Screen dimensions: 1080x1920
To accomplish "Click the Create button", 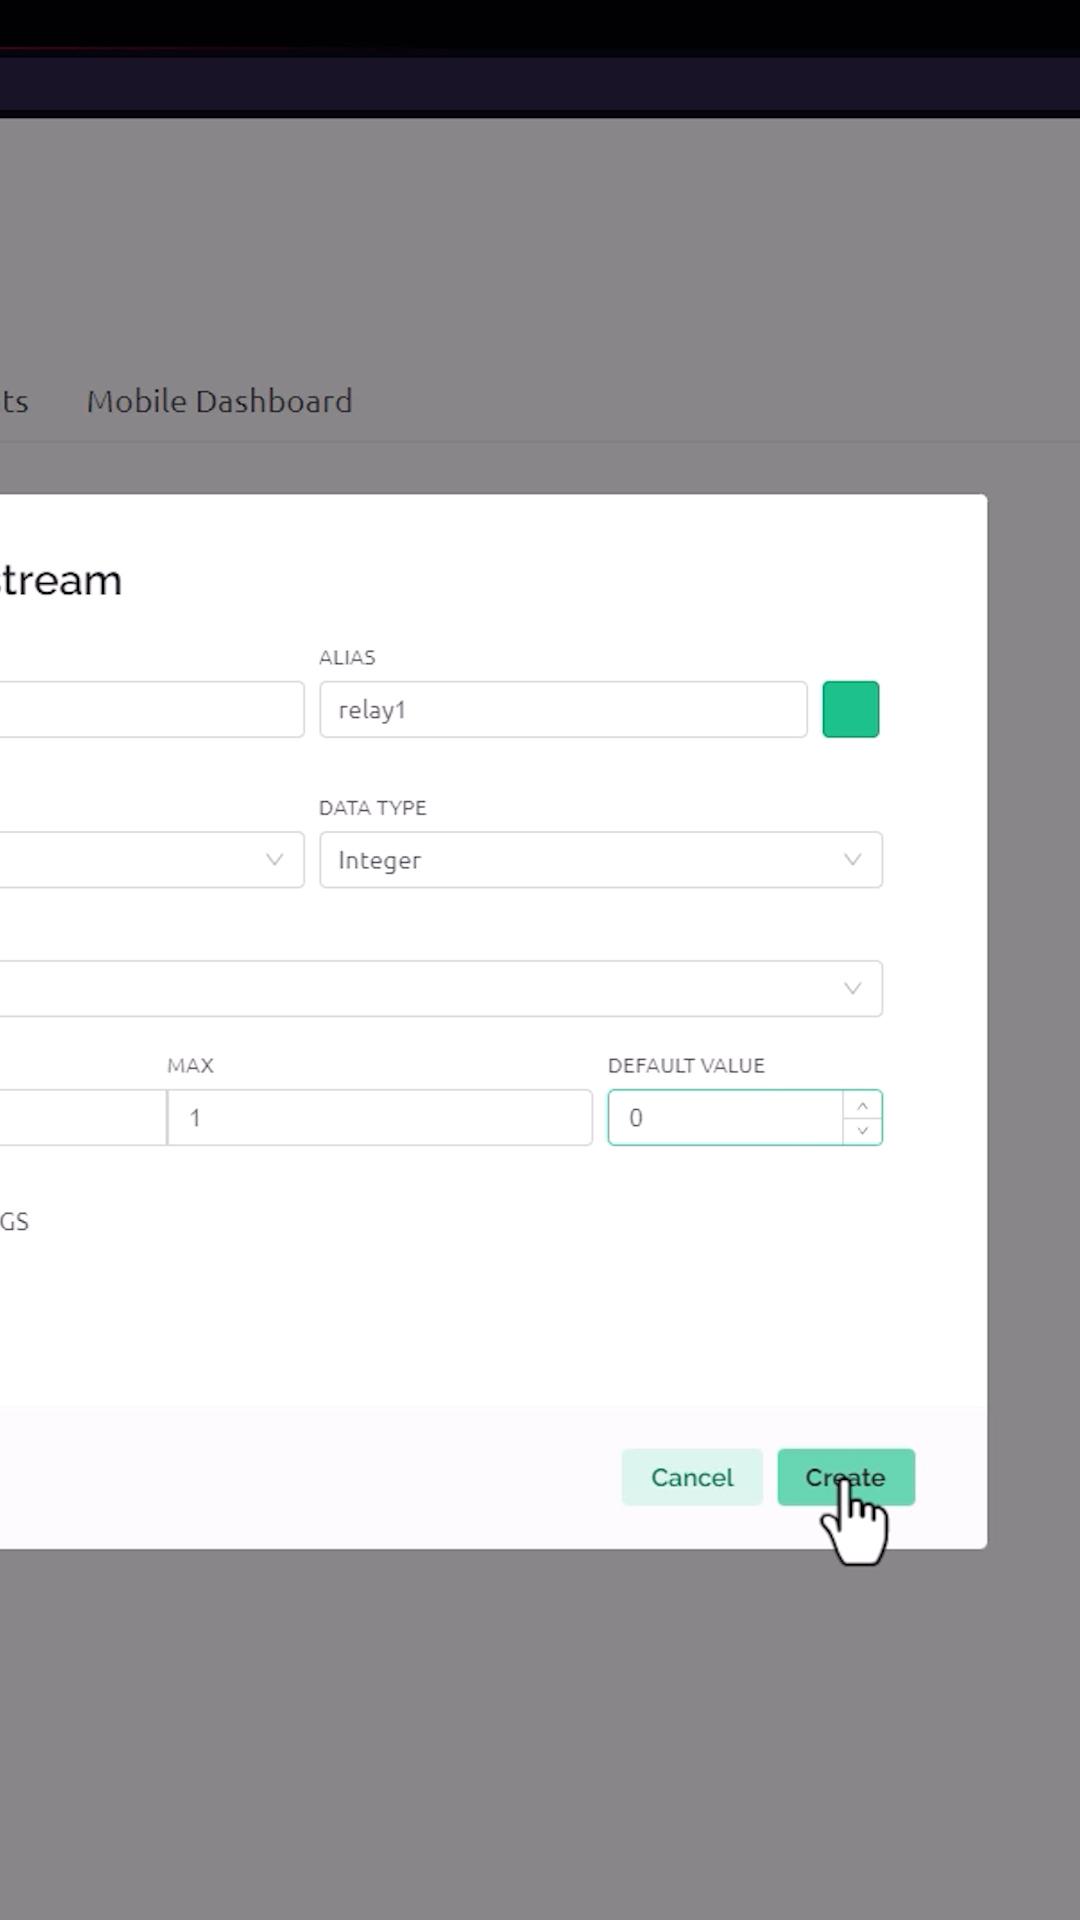I will pos(846,1477).
